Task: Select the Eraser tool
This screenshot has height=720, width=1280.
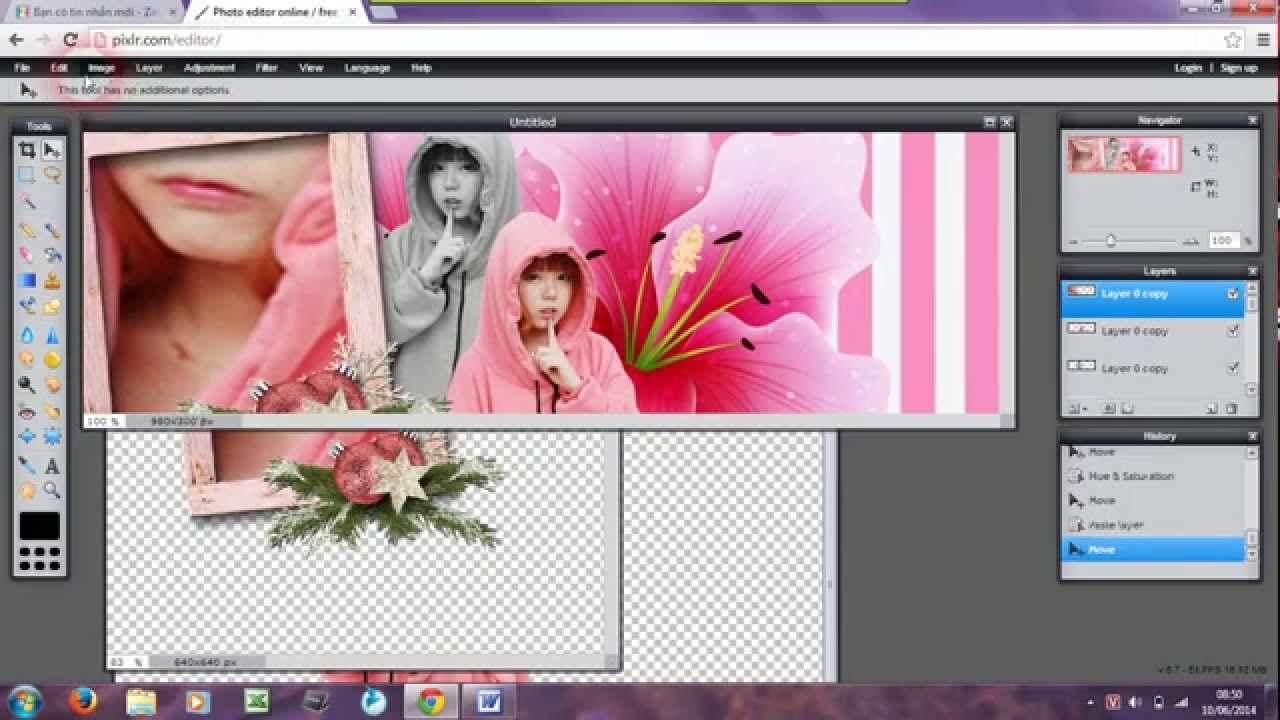Action: pyautogui.click(x=26, y=255)
